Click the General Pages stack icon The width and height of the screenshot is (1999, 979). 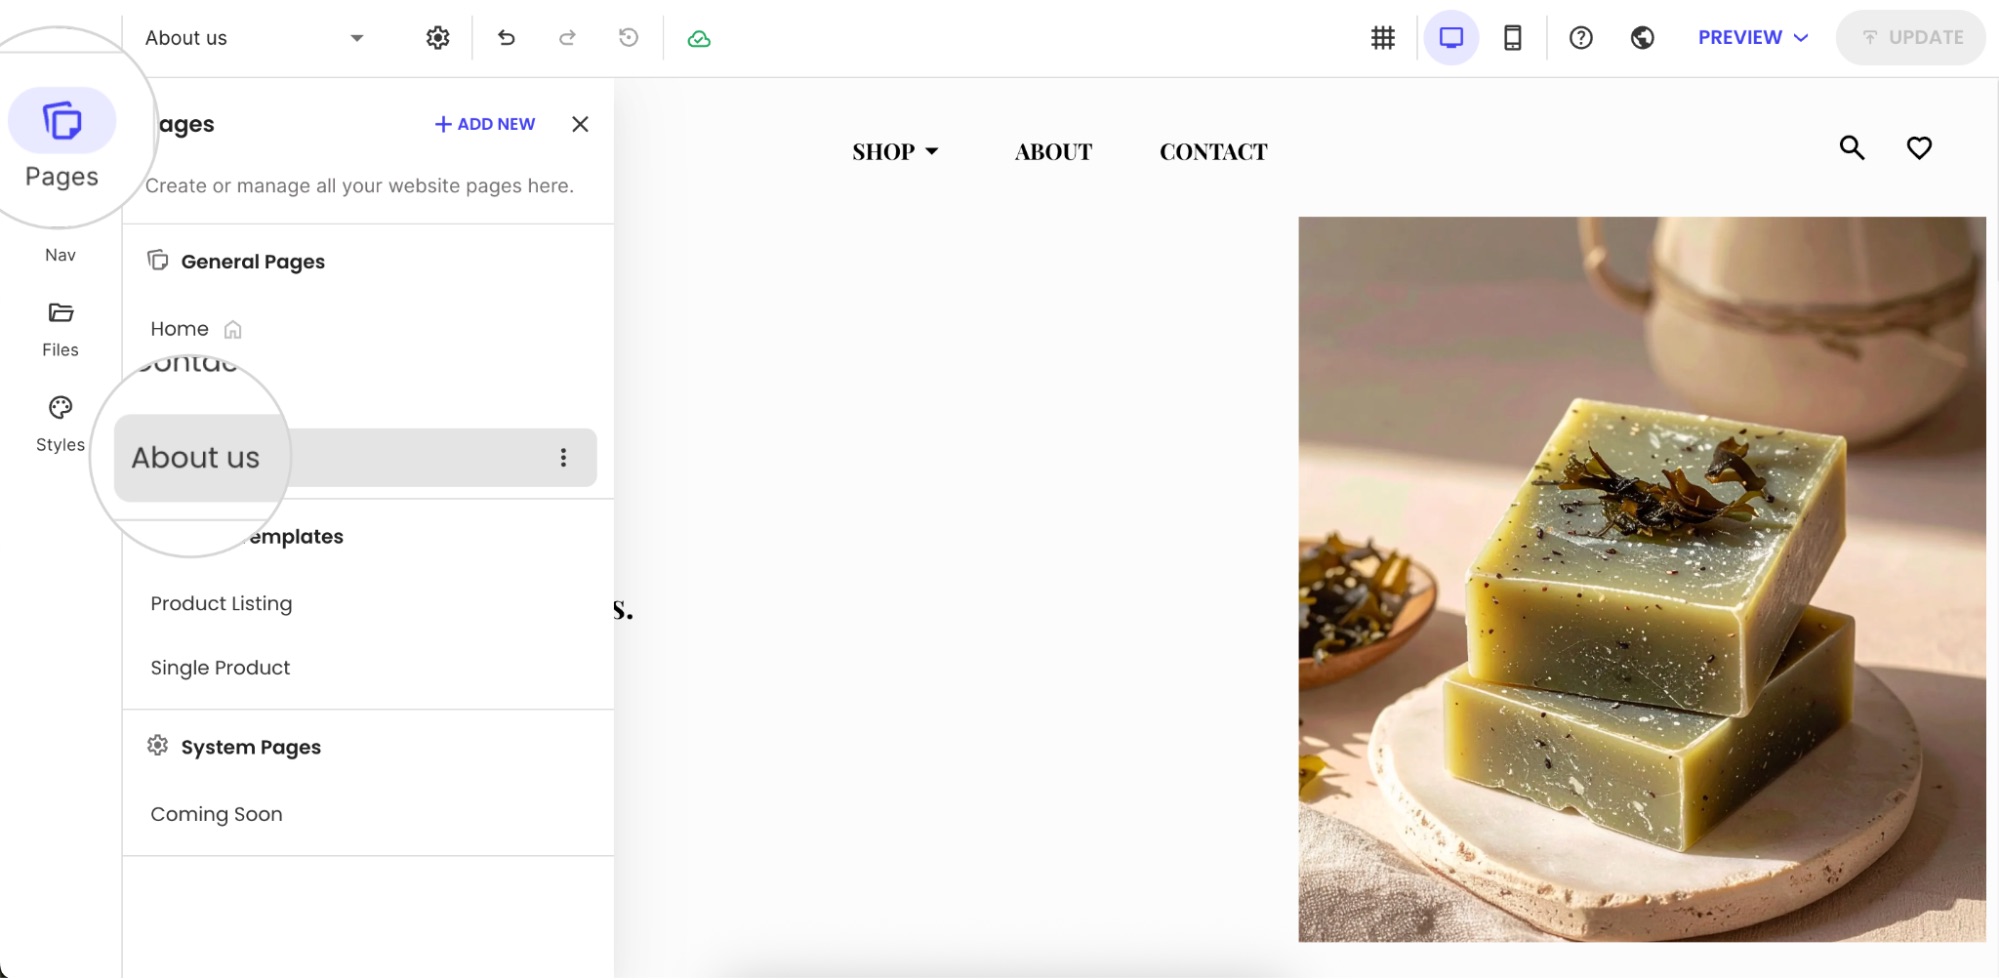click(x=157, y=261)
